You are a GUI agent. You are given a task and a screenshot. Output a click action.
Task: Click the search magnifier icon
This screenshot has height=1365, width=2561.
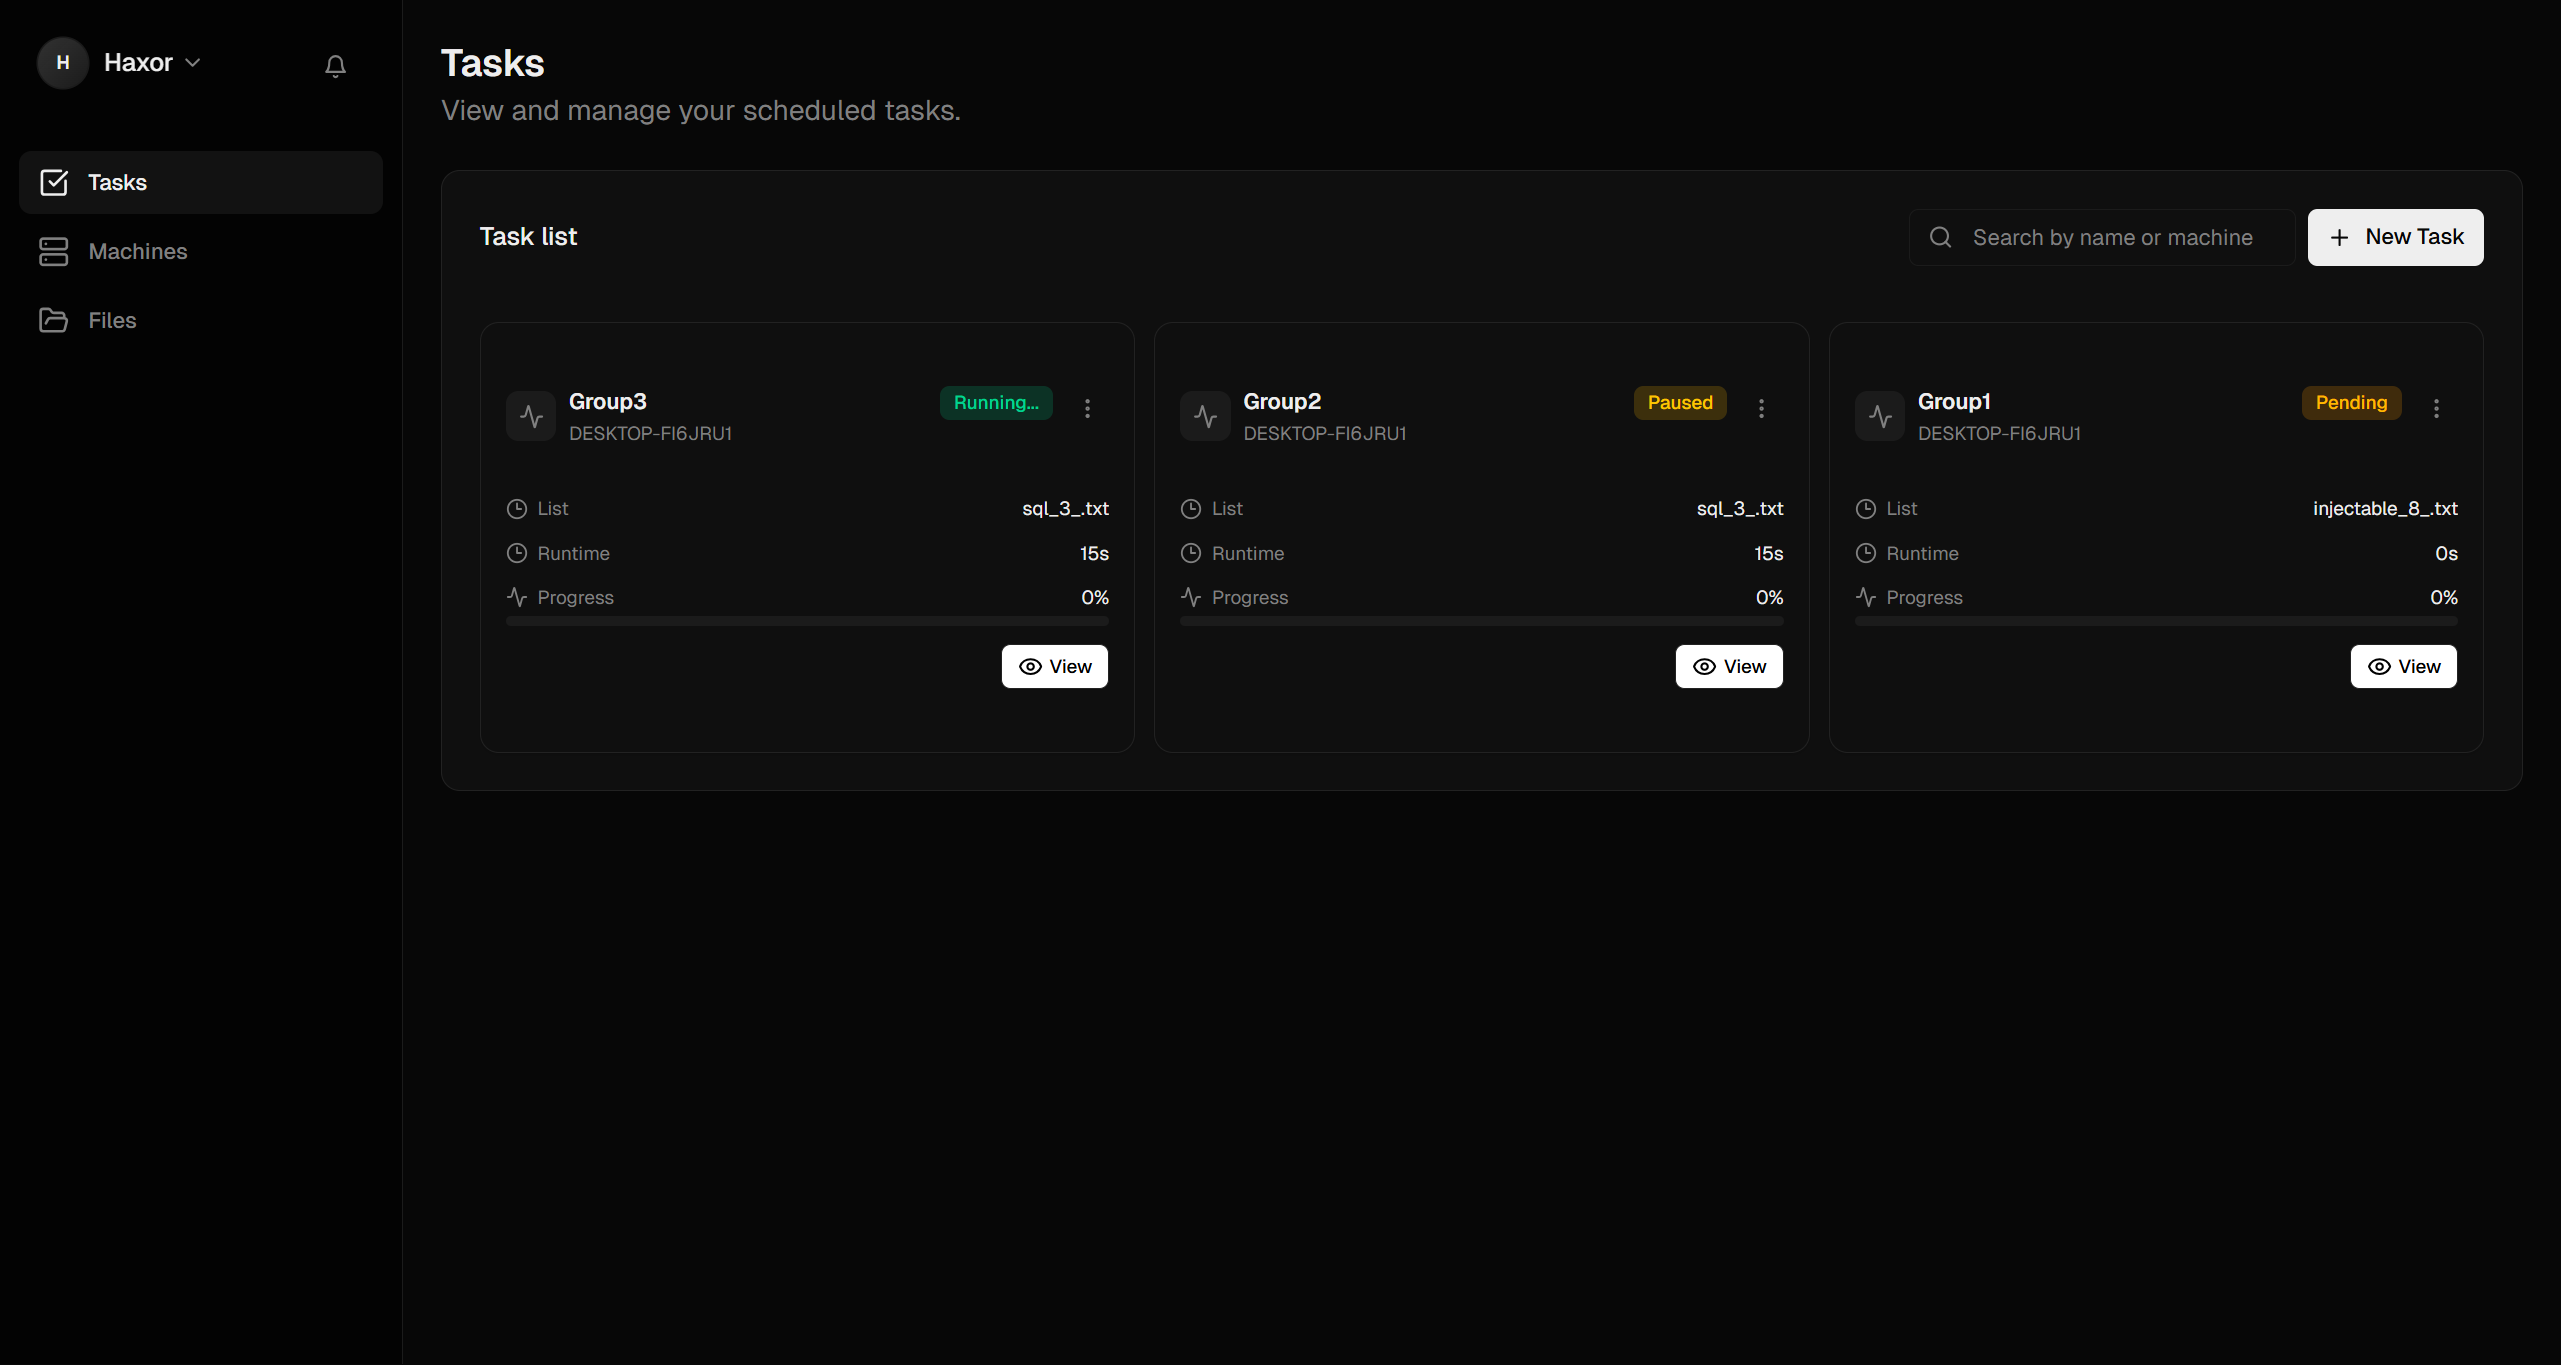click(x=1940, y=237)
